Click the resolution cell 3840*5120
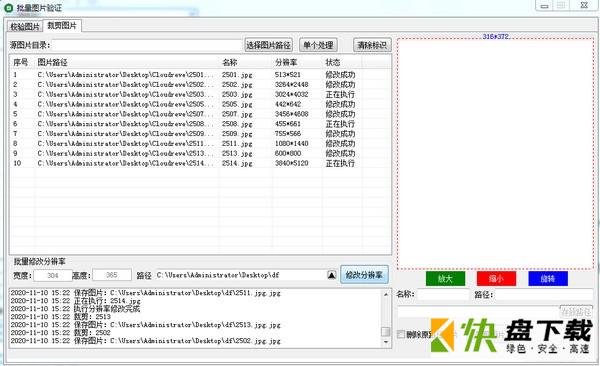 292,163
